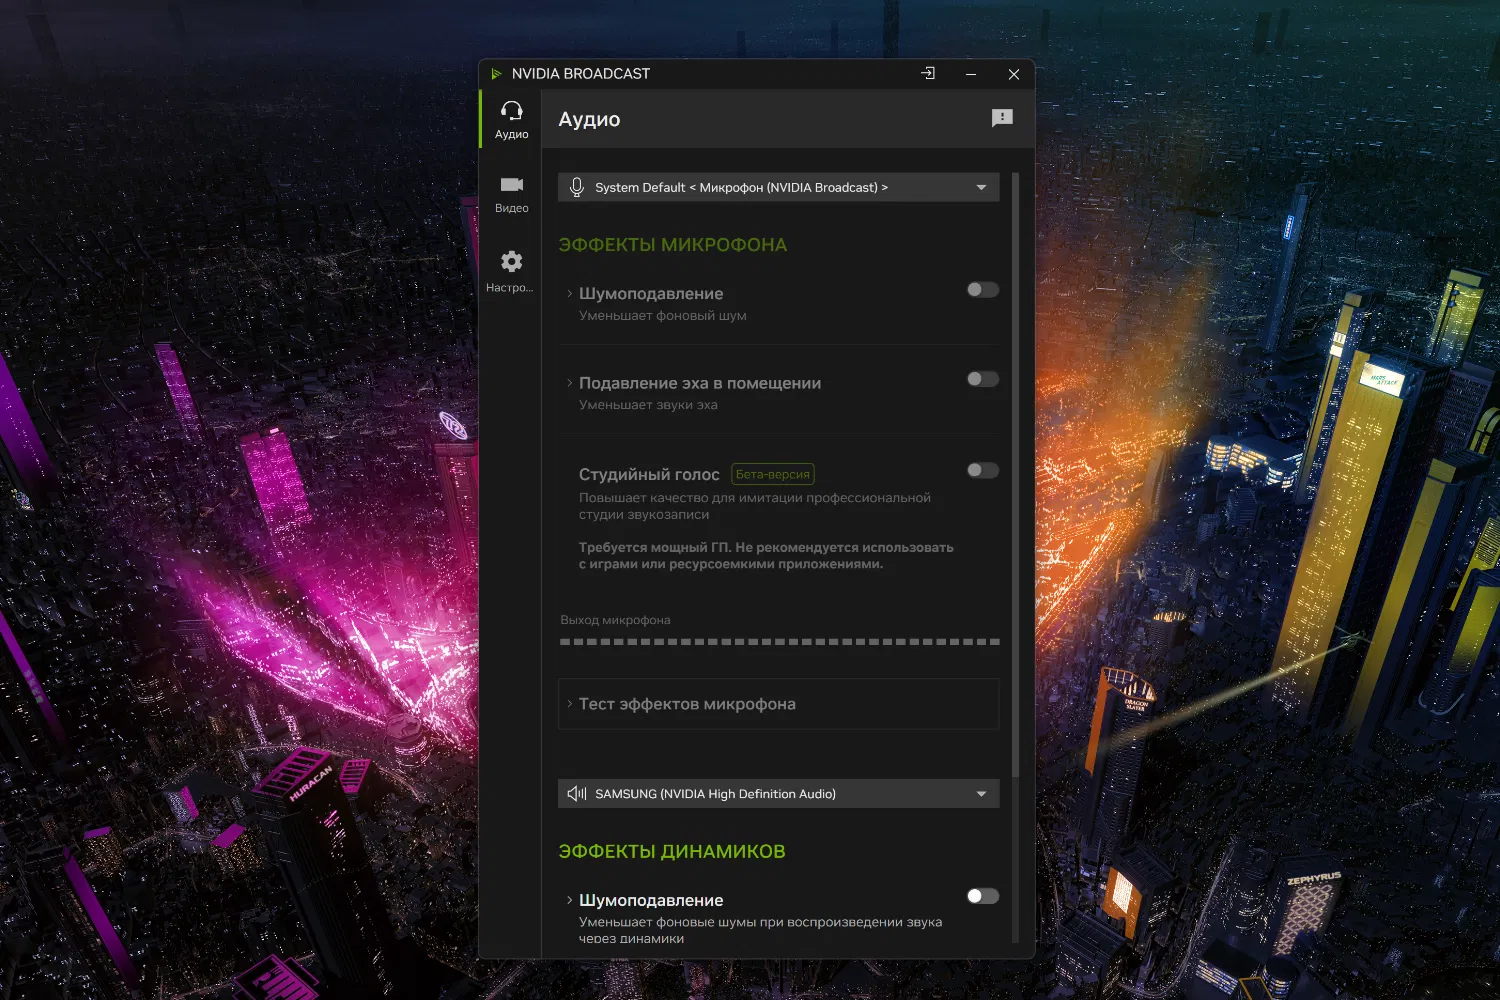Turn on Подавление эха в помещении
Screen dimensions: 1500x1000
tap(983, 379)
